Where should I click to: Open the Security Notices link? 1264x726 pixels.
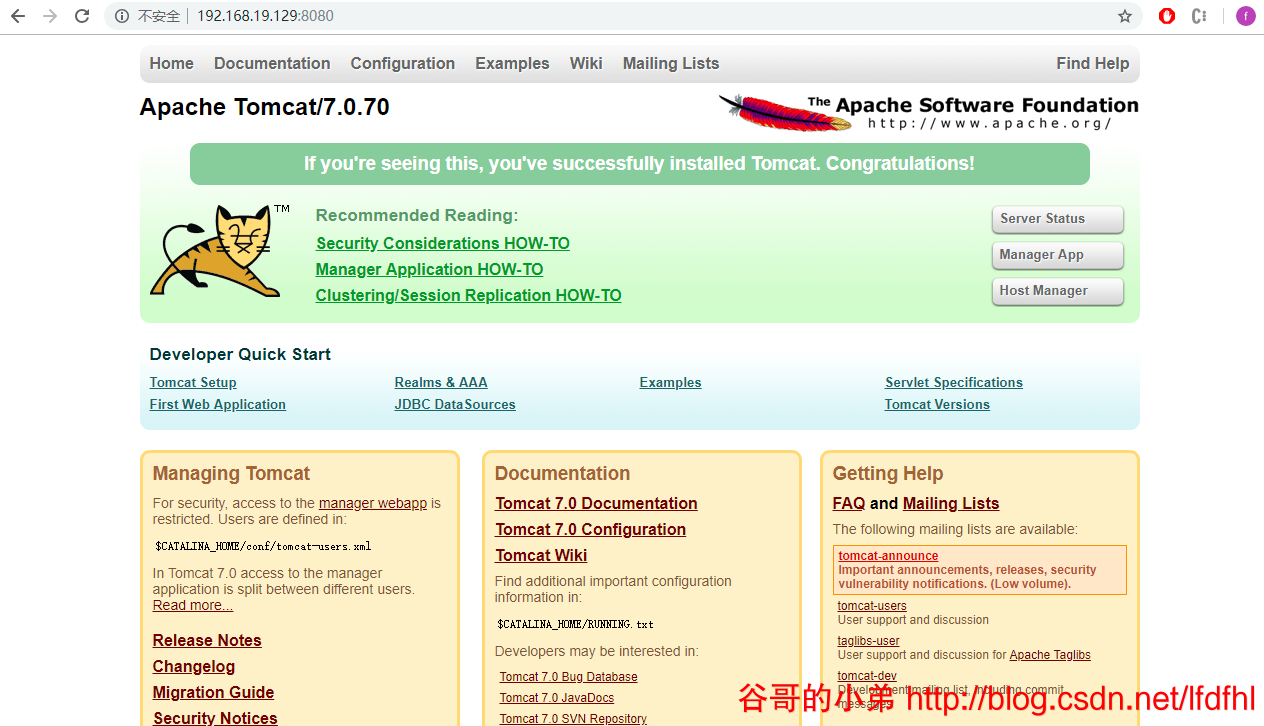[215, 717]
